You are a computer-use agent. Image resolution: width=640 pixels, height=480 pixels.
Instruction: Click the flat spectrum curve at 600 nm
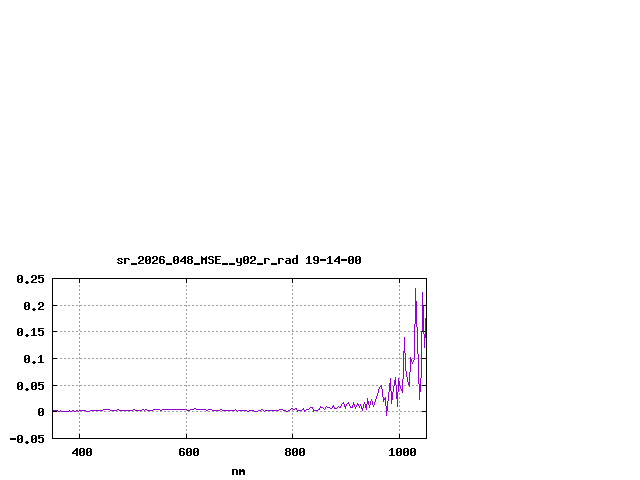tap(186, 409)
